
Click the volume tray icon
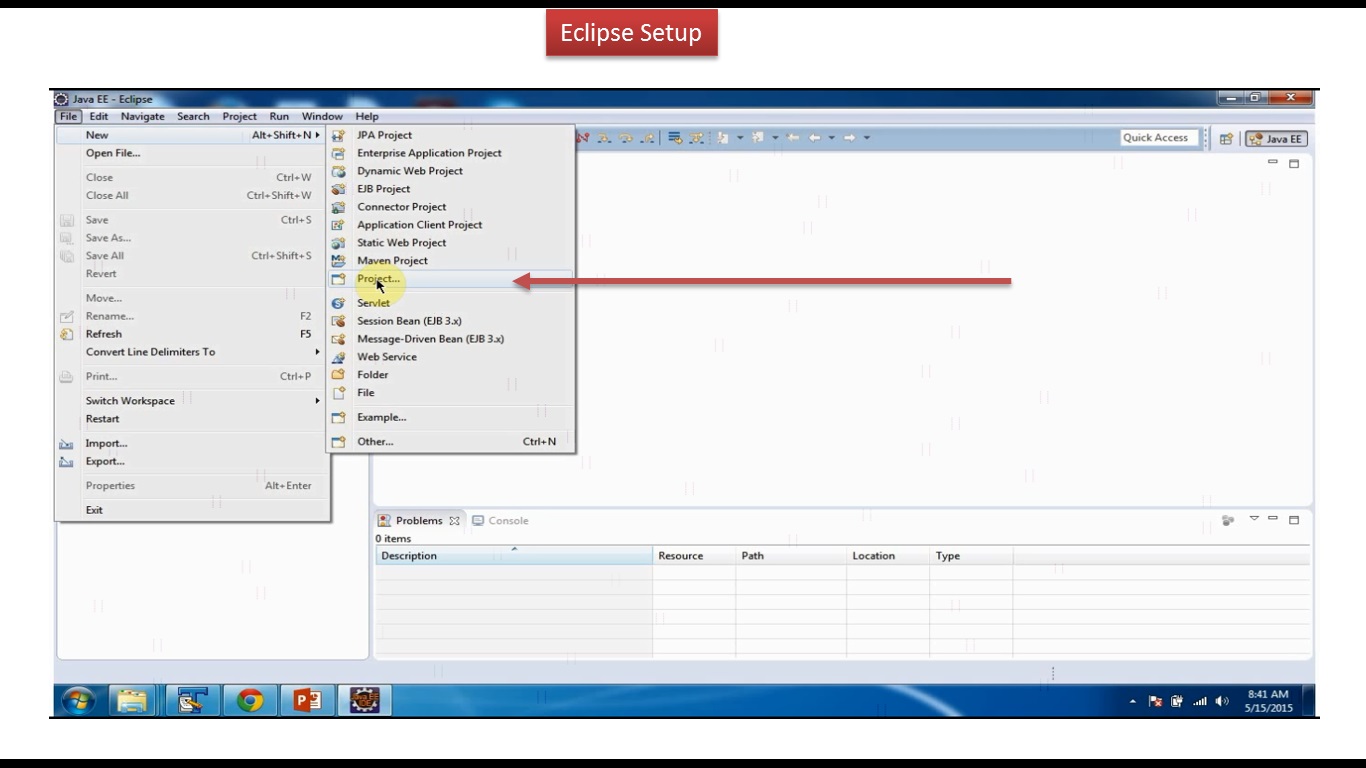(1222, 702)
